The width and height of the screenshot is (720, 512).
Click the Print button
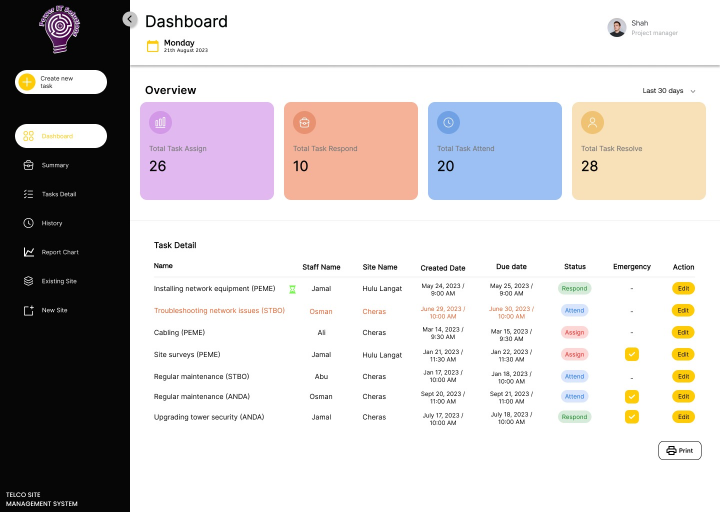tap(680, 450)
